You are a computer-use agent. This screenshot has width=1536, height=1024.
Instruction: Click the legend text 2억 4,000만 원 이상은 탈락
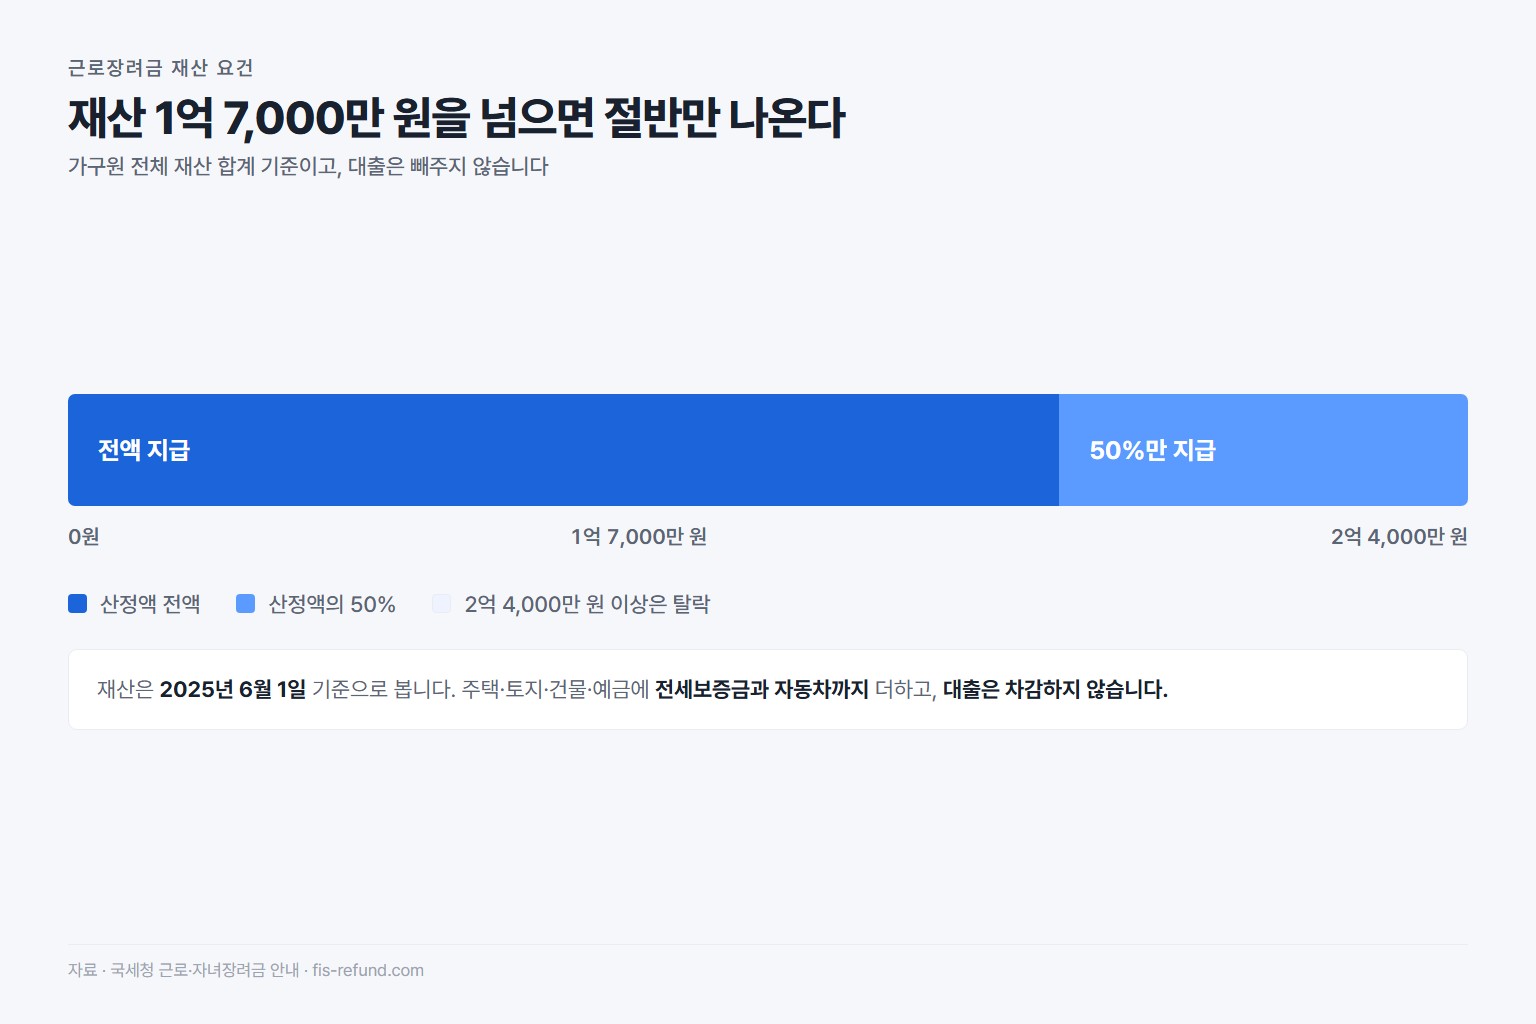(587, 604)
